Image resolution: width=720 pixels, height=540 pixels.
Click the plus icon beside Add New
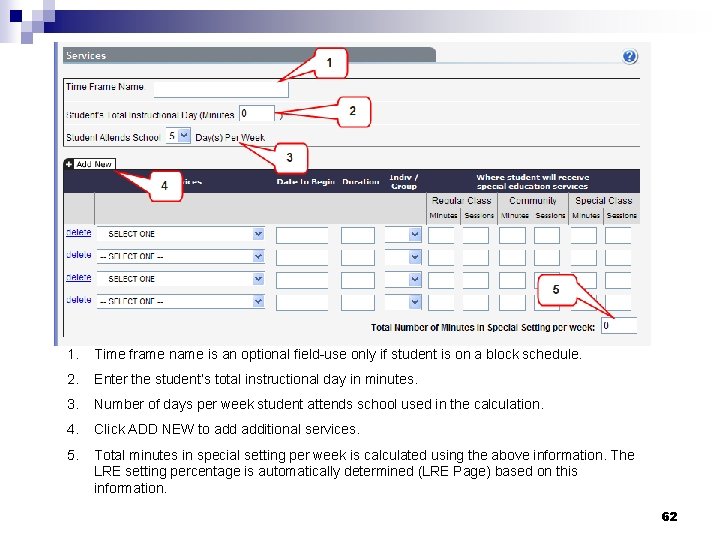coord(69,164)
